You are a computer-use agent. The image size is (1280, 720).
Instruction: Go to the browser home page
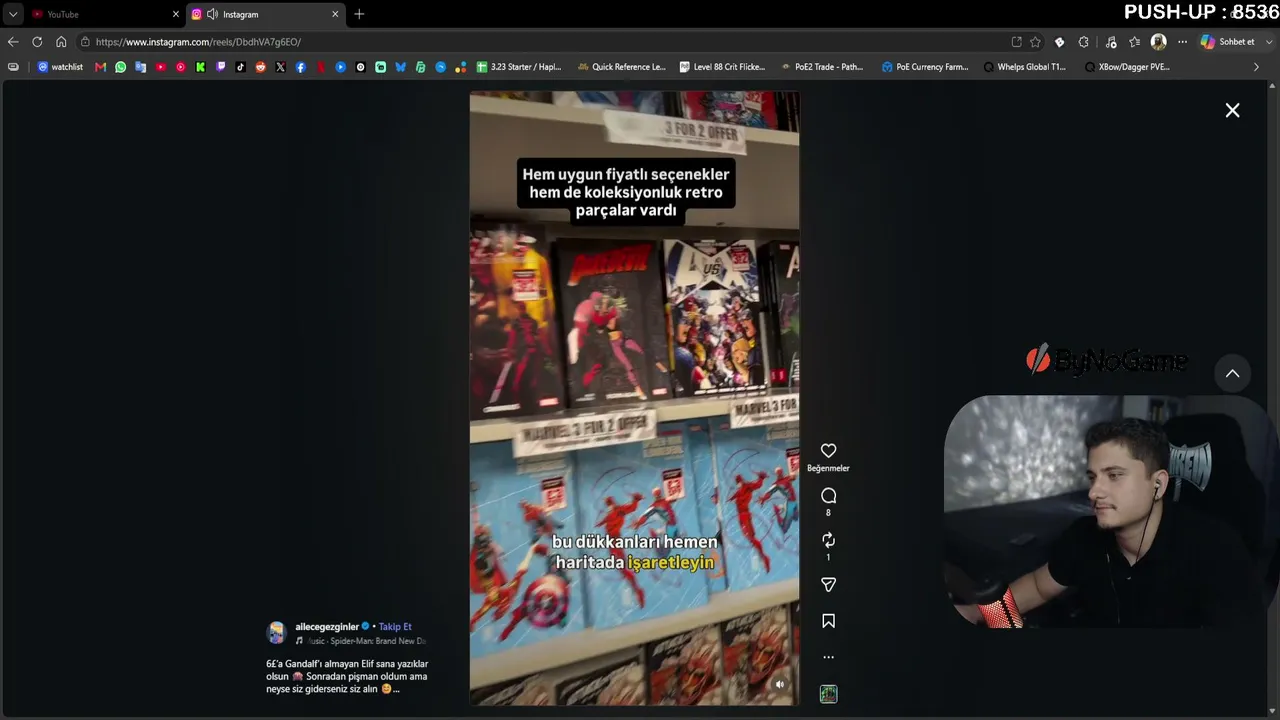tap(61, 42)
